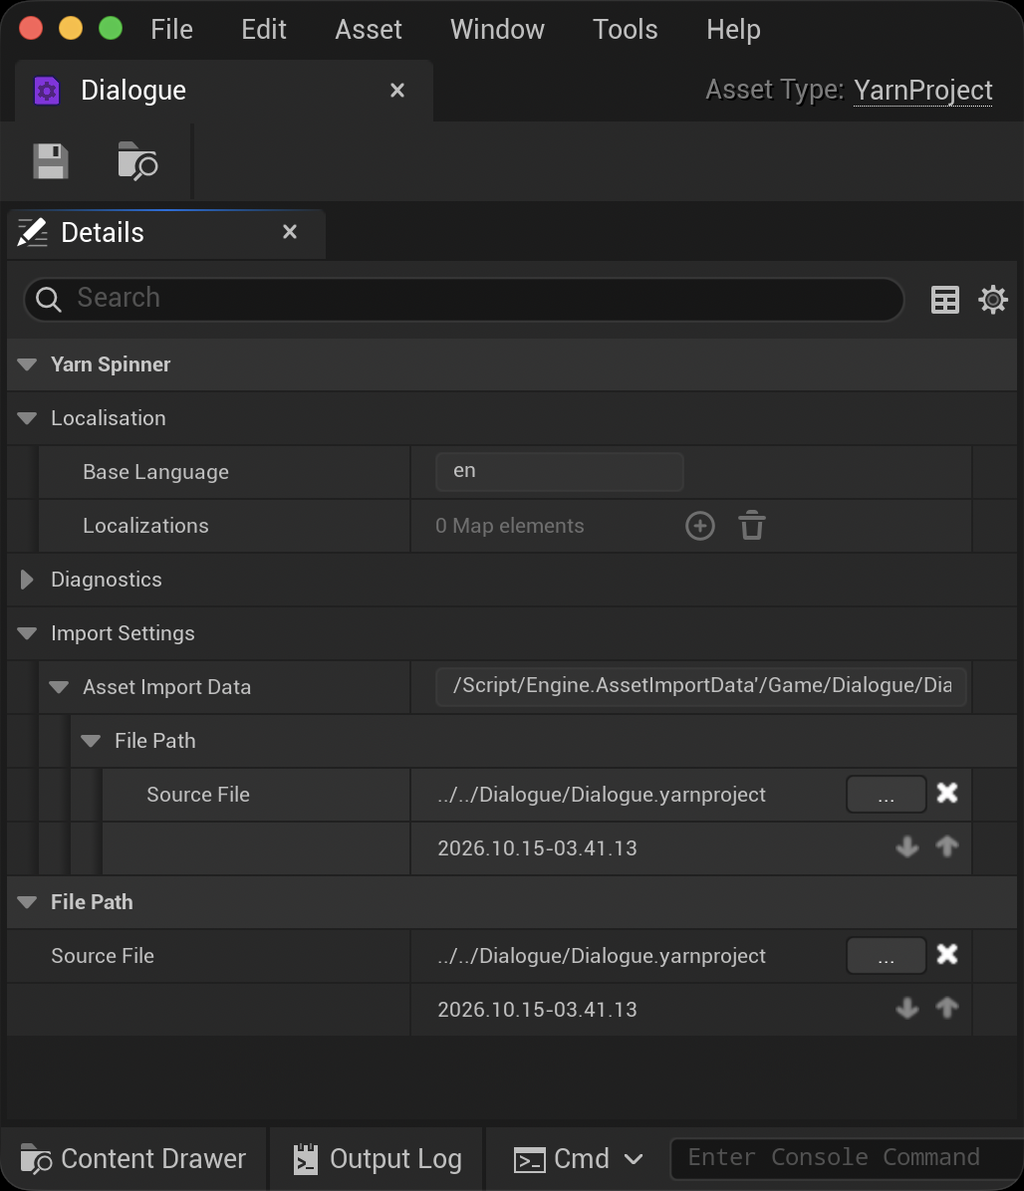Screen dimensions: 1024x1191
Task: Move up arrow in Asset Import Data timestamp row
Action: tap(947, 847)
